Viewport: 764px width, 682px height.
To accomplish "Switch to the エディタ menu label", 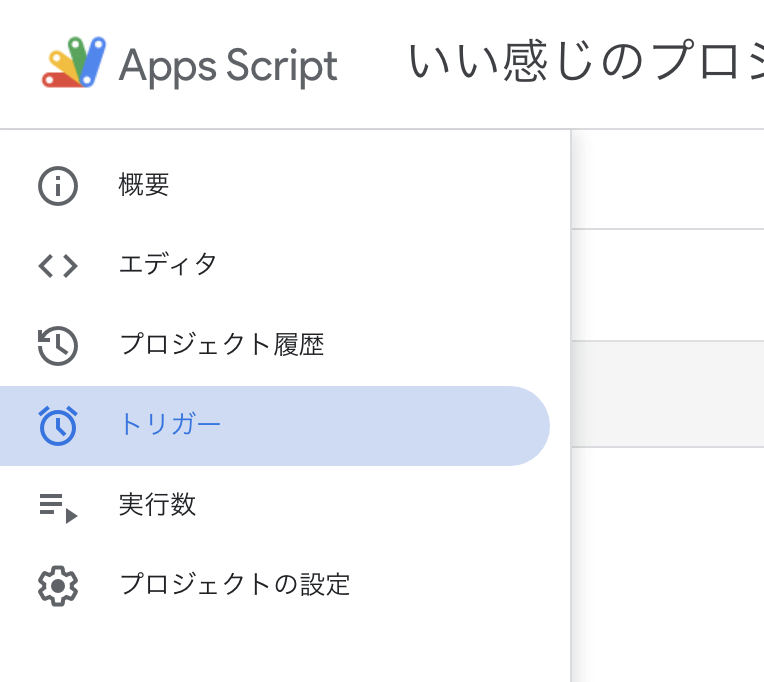I will [x=168, y=265].
